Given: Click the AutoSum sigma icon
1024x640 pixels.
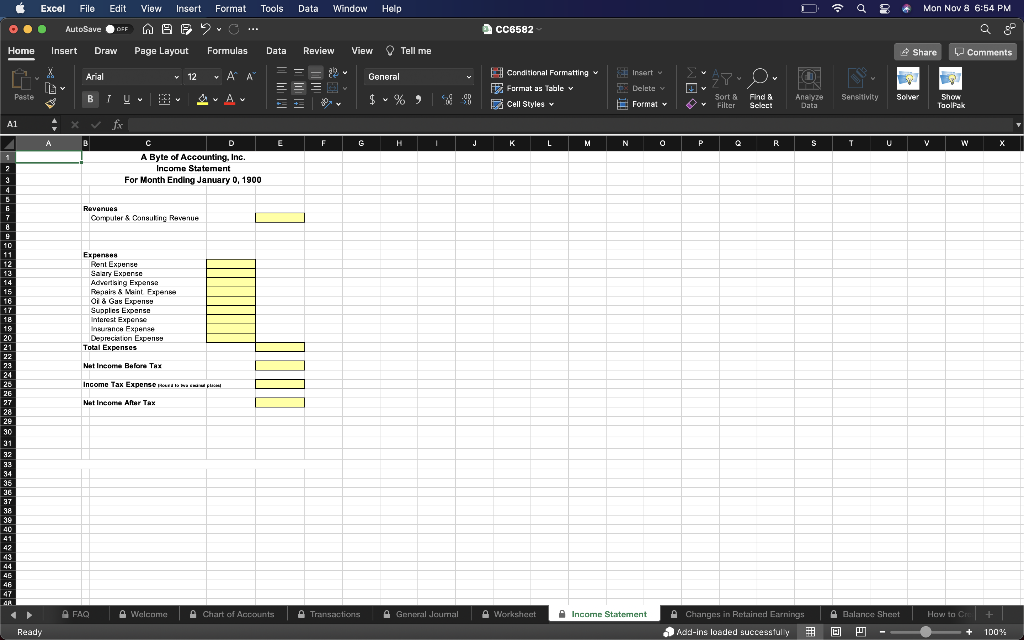Looking at the screenshot, I should pos(691,72).
